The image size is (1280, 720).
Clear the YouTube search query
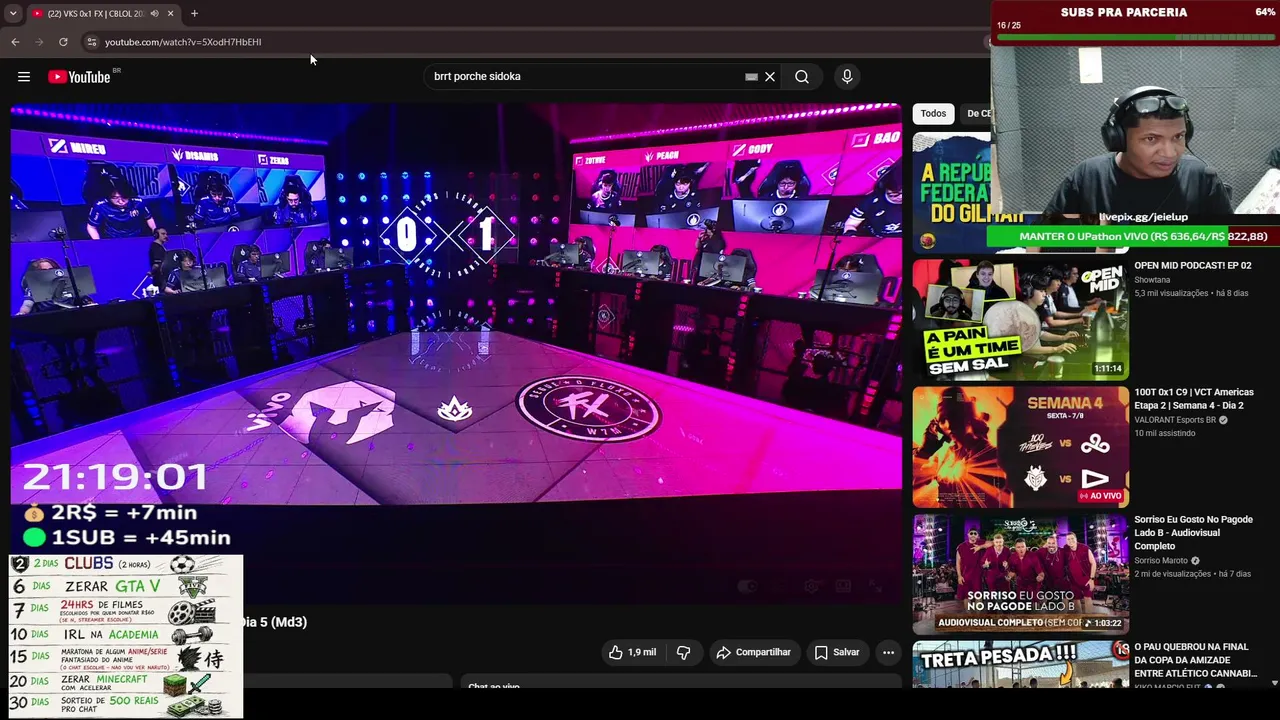click(x=770, y=77)
